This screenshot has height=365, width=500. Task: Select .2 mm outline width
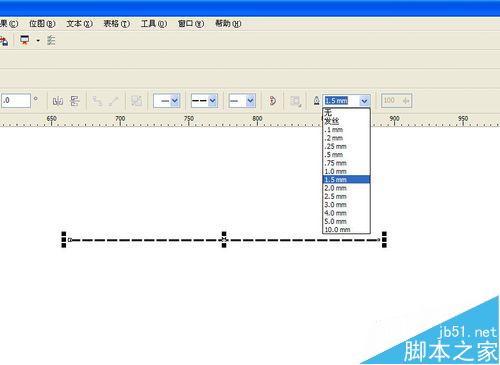tap(346, 138)
